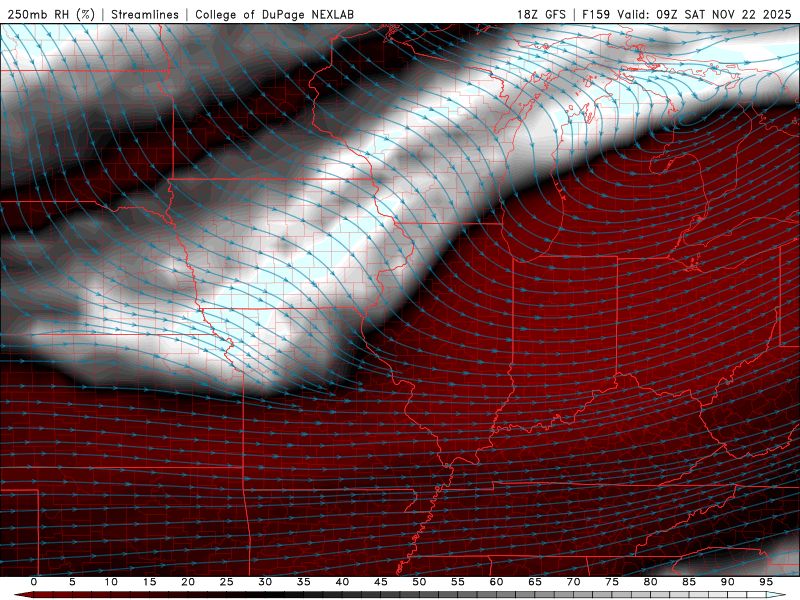Click the "F159" forecast hour text
This screenshot has height=600, width=800.
(596, 14)
